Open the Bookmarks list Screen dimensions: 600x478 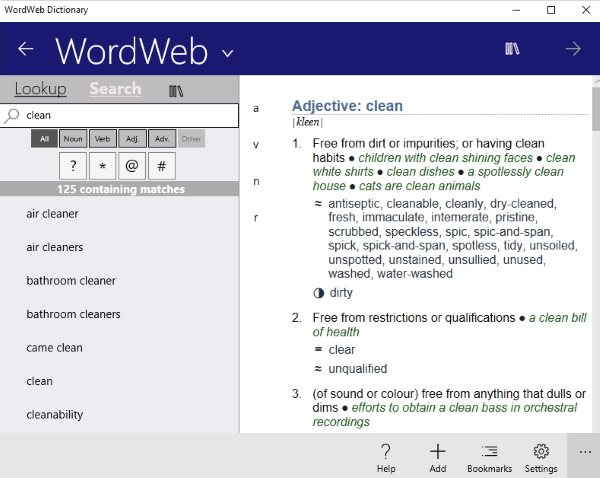click(489, 457)
